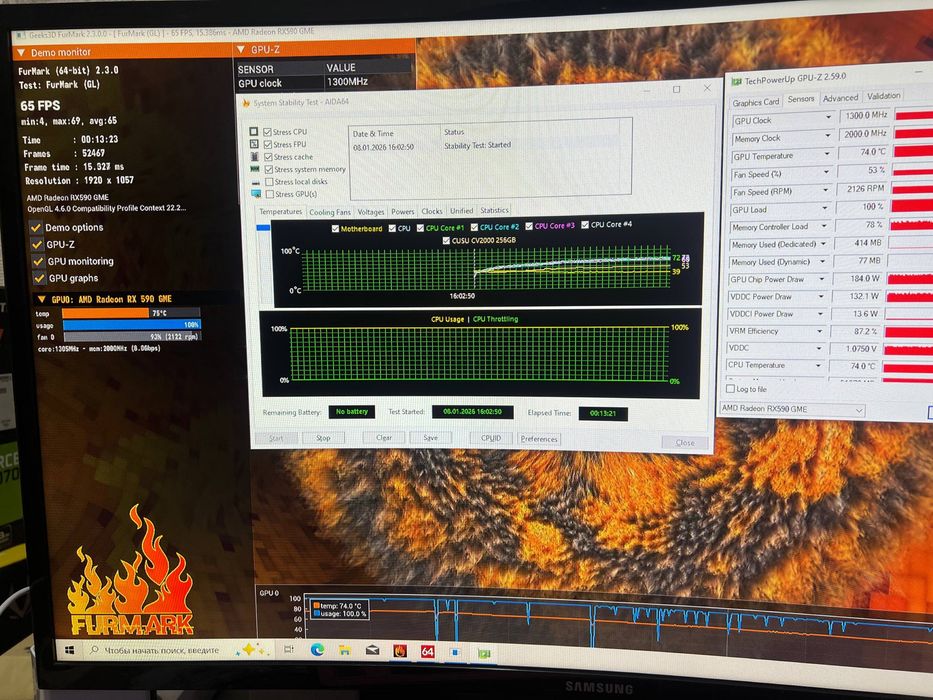
Task: Click the FurMark GPU temp bar
Action: (131, 313)
